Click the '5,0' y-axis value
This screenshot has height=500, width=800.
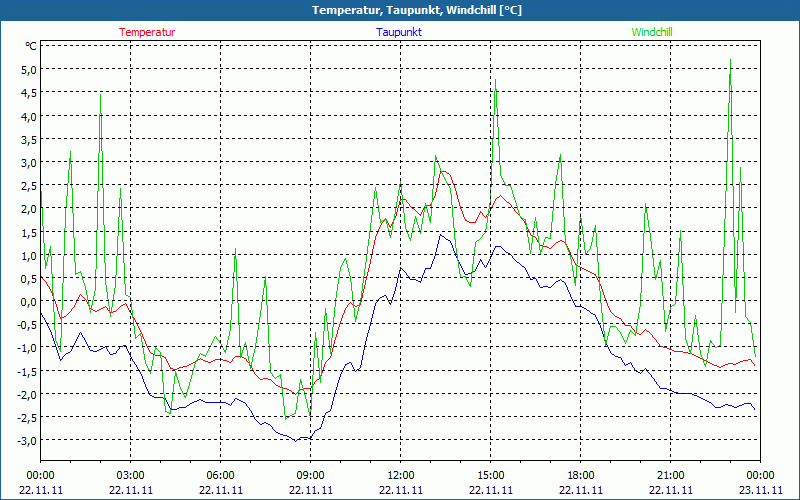pyautogui.click(x=29, y=69)
